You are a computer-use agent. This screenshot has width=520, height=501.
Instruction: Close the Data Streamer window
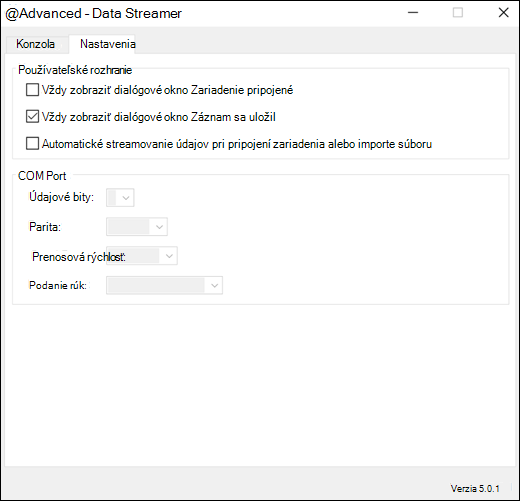[x=503, y=13]
